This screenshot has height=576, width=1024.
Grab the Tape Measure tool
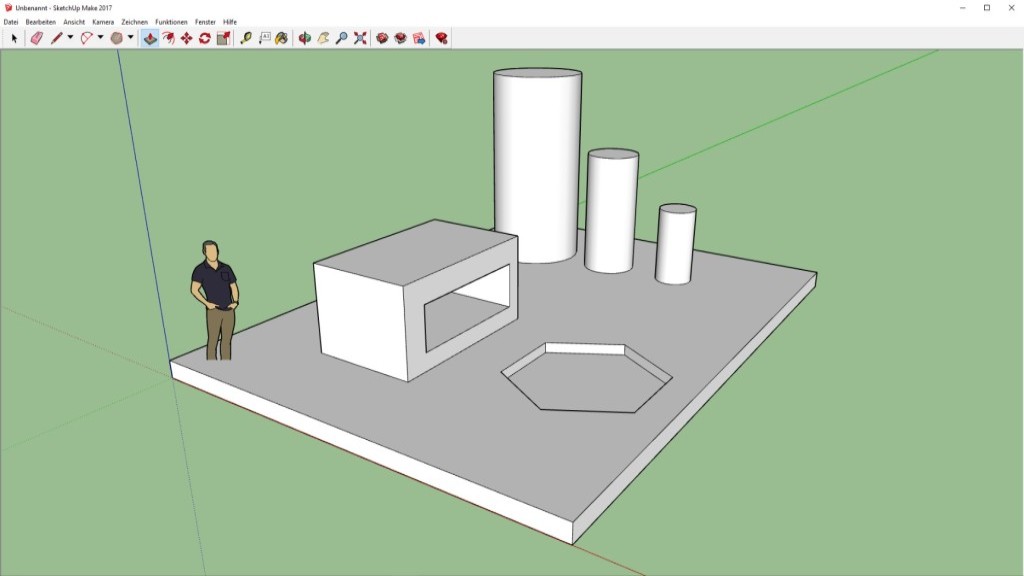[246, 37]
